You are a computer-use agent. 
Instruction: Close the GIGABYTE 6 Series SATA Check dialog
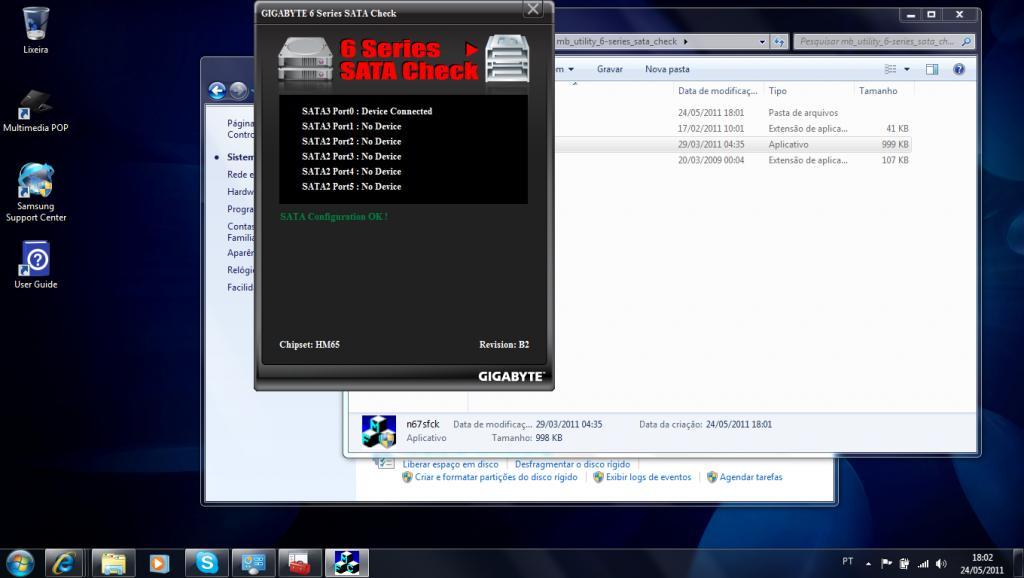point(533,9)
